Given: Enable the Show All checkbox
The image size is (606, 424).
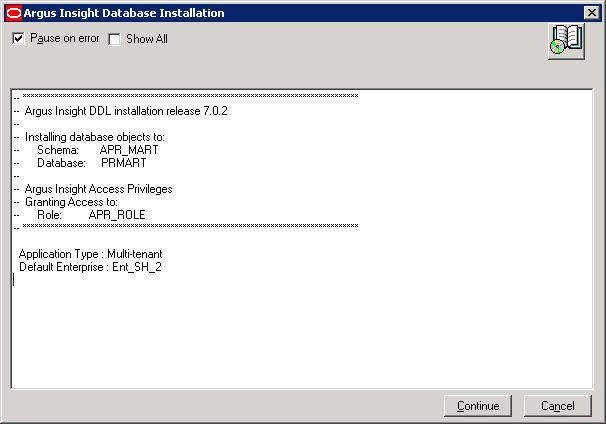Looking at the screenshot, I should [114, 39].
